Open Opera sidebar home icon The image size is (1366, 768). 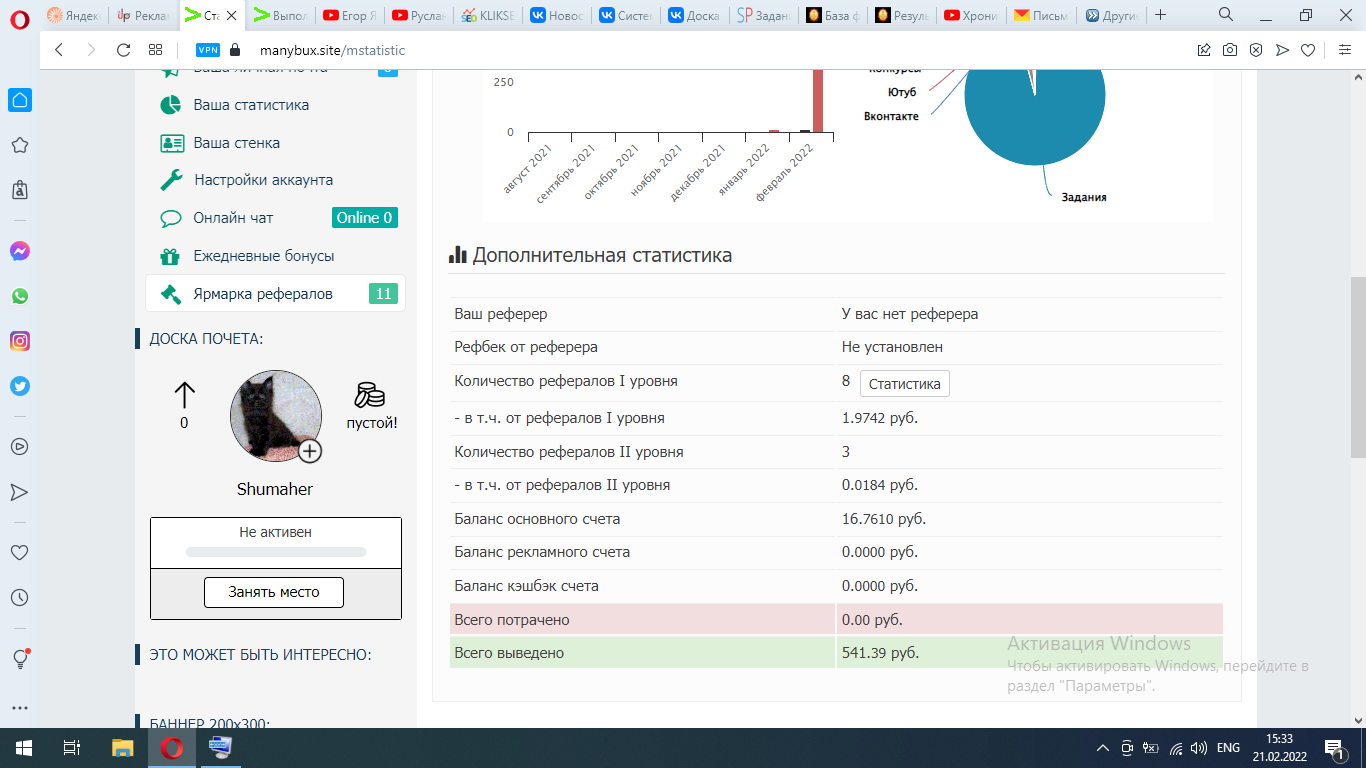click(x=19, y=100)
